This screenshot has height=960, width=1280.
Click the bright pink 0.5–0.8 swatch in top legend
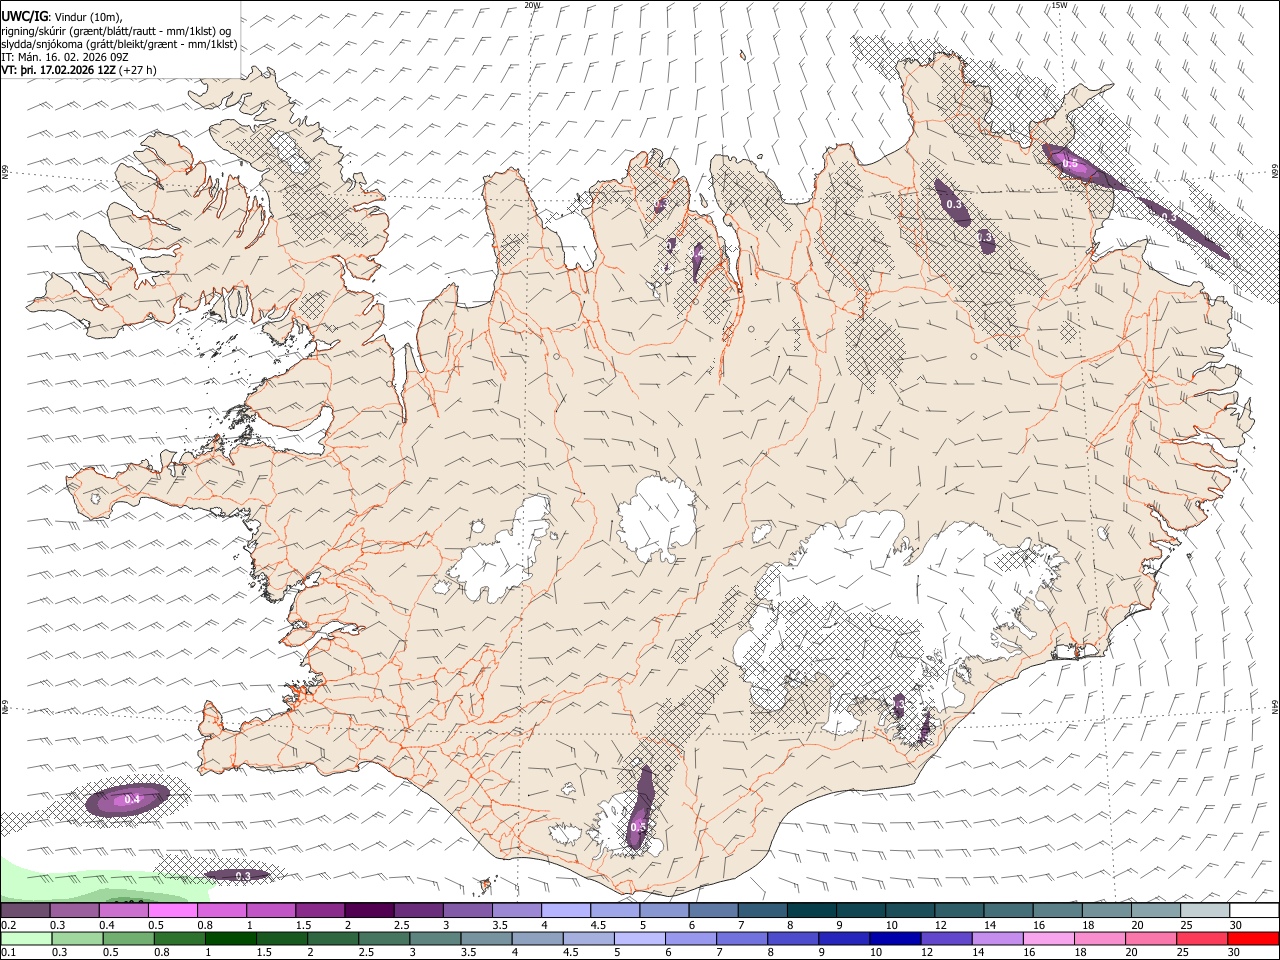[x=172, y=910]
